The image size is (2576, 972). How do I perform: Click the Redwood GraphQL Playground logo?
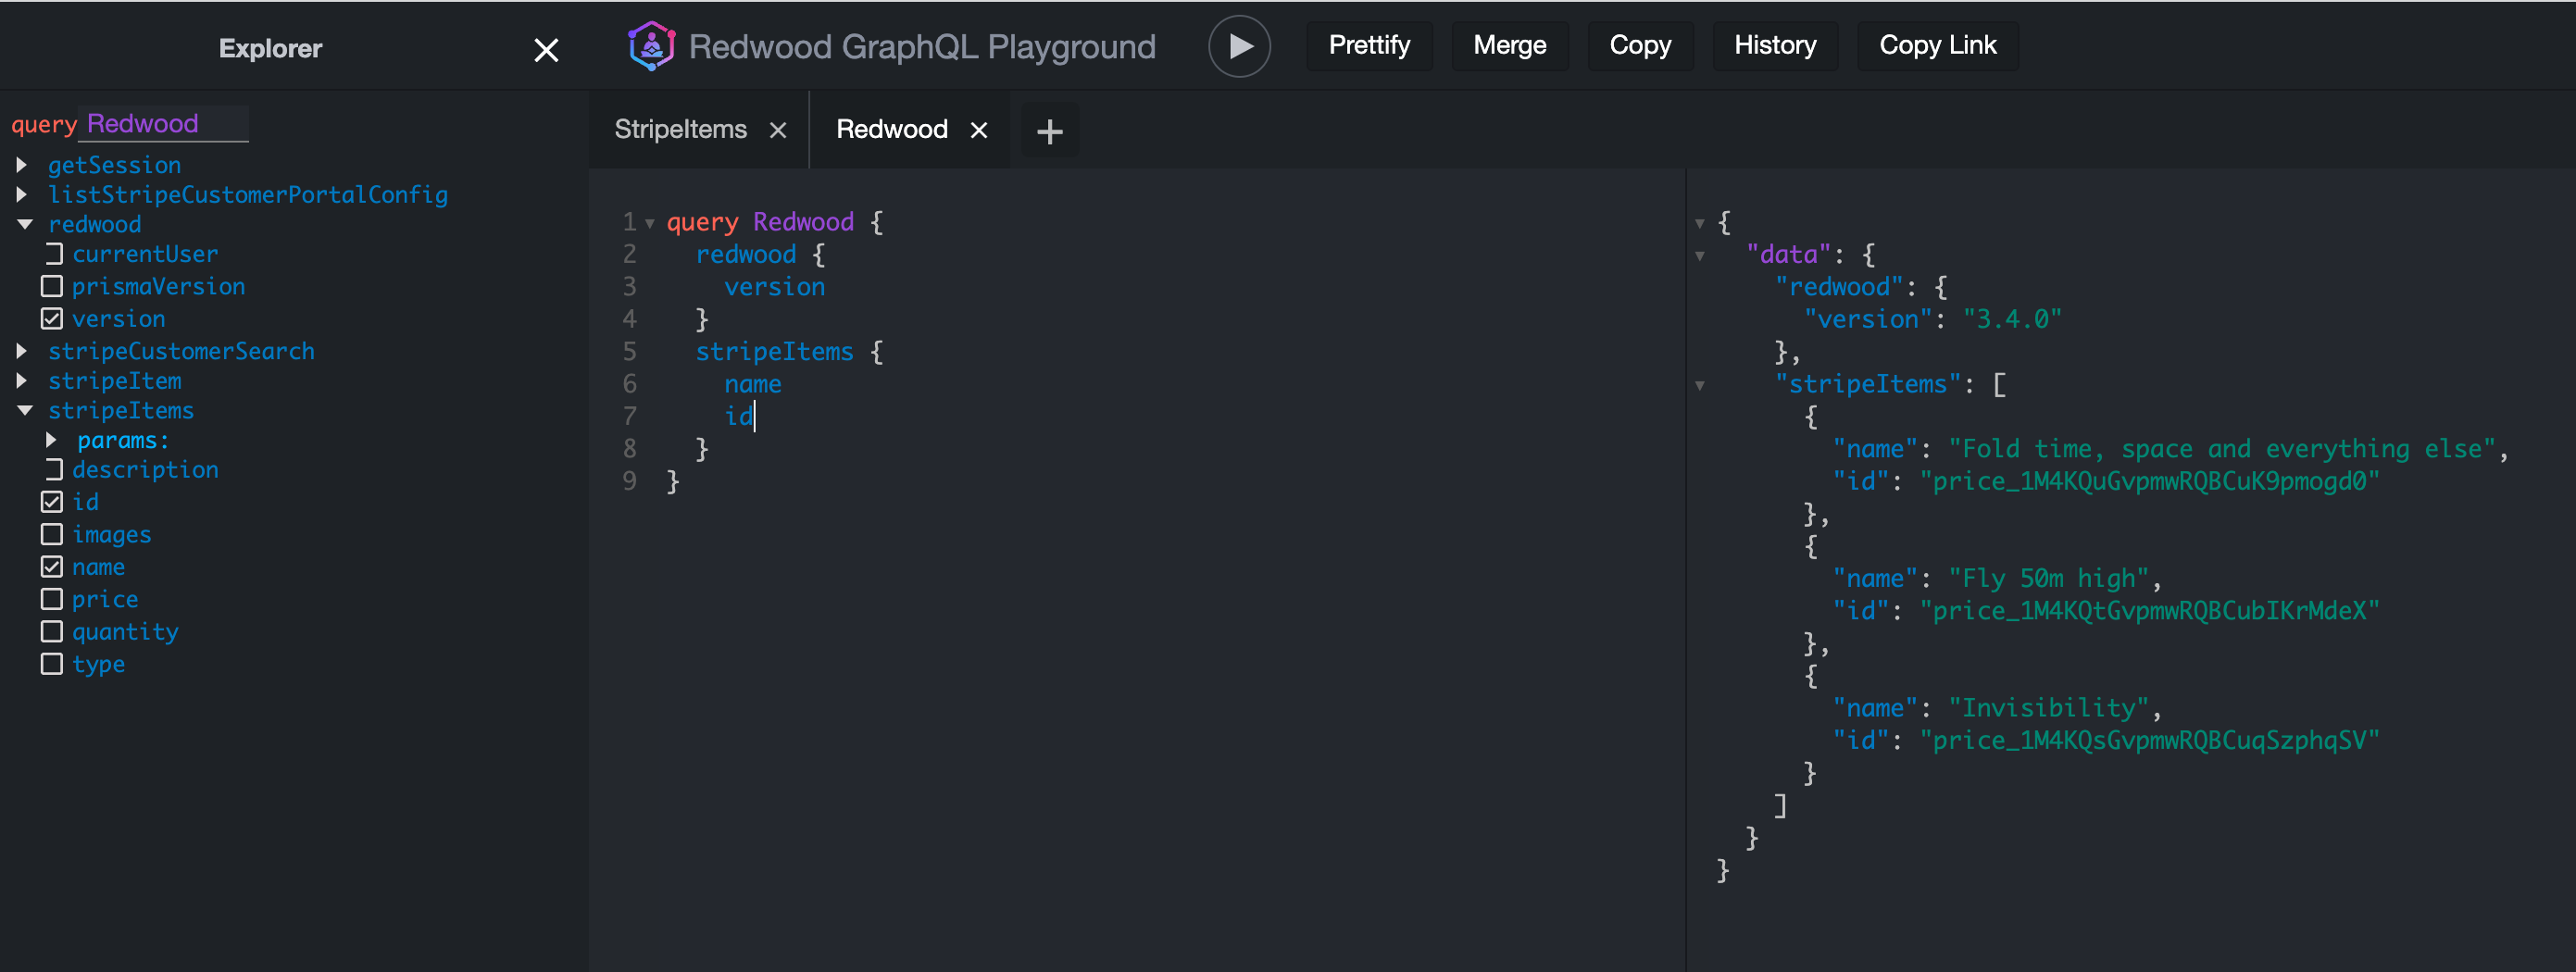pos(651,46)
